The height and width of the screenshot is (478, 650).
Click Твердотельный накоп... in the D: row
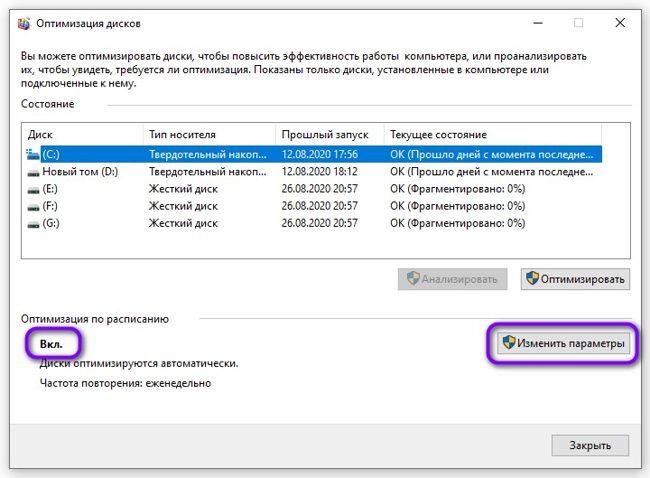208,172
